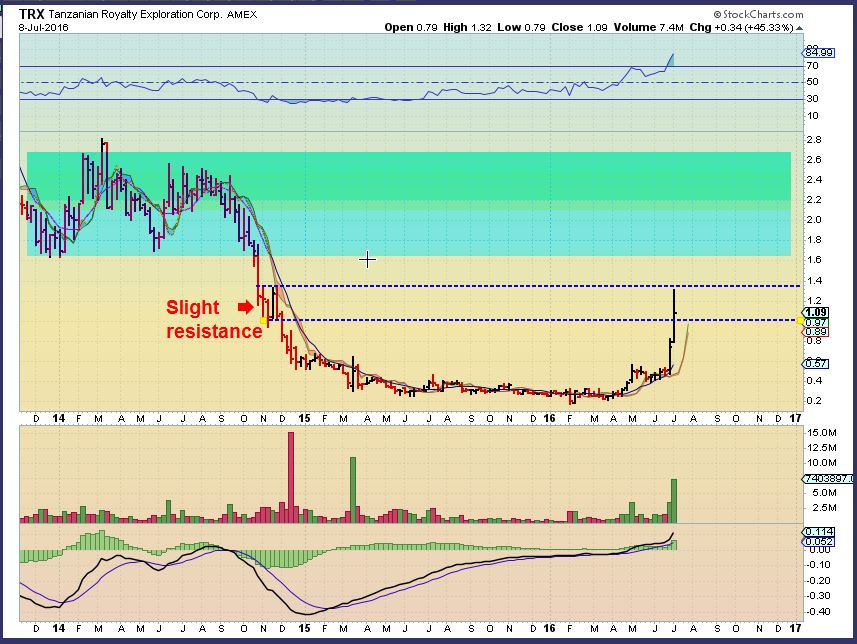Image resolution: width=857 pixels, height=644 pixels.
Task: Click the latest green volume bar, July 2016
Action: [674, 501]
